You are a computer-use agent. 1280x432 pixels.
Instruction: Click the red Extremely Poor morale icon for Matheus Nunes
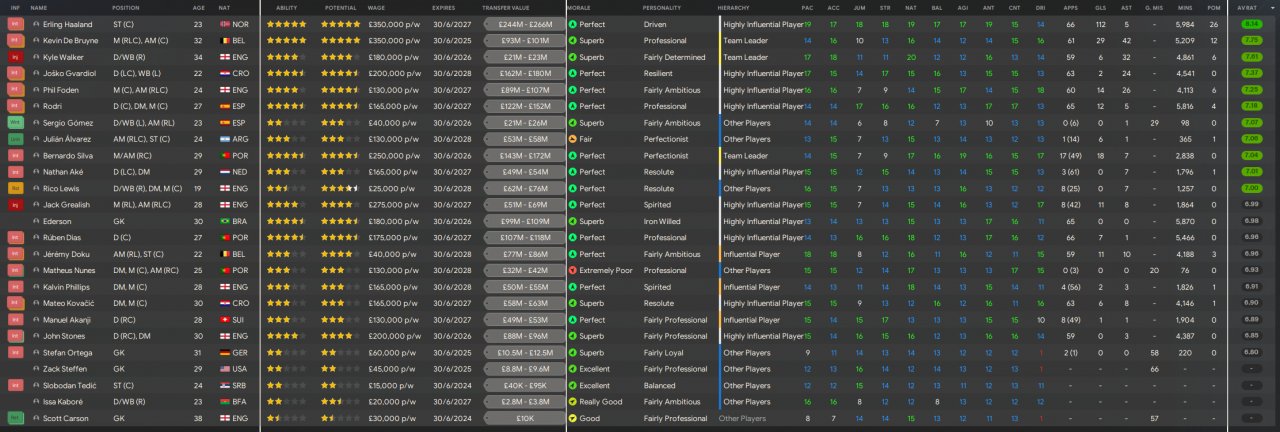(x=572, y=271)
